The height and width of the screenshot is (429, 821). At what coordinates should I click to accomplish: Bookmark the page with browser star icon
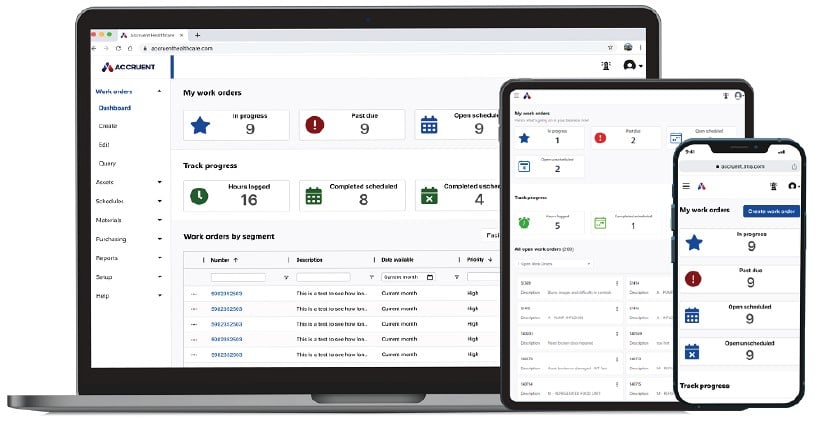pos(610,47)
